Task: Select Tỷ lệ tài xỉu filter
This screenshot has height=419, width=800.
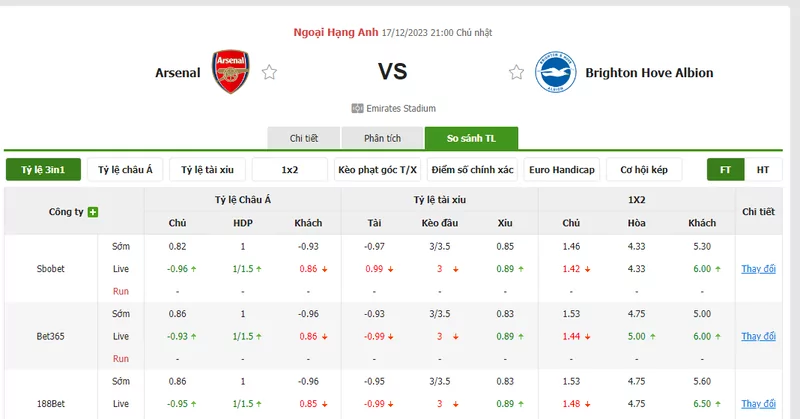Action: (x=207, y=169)
